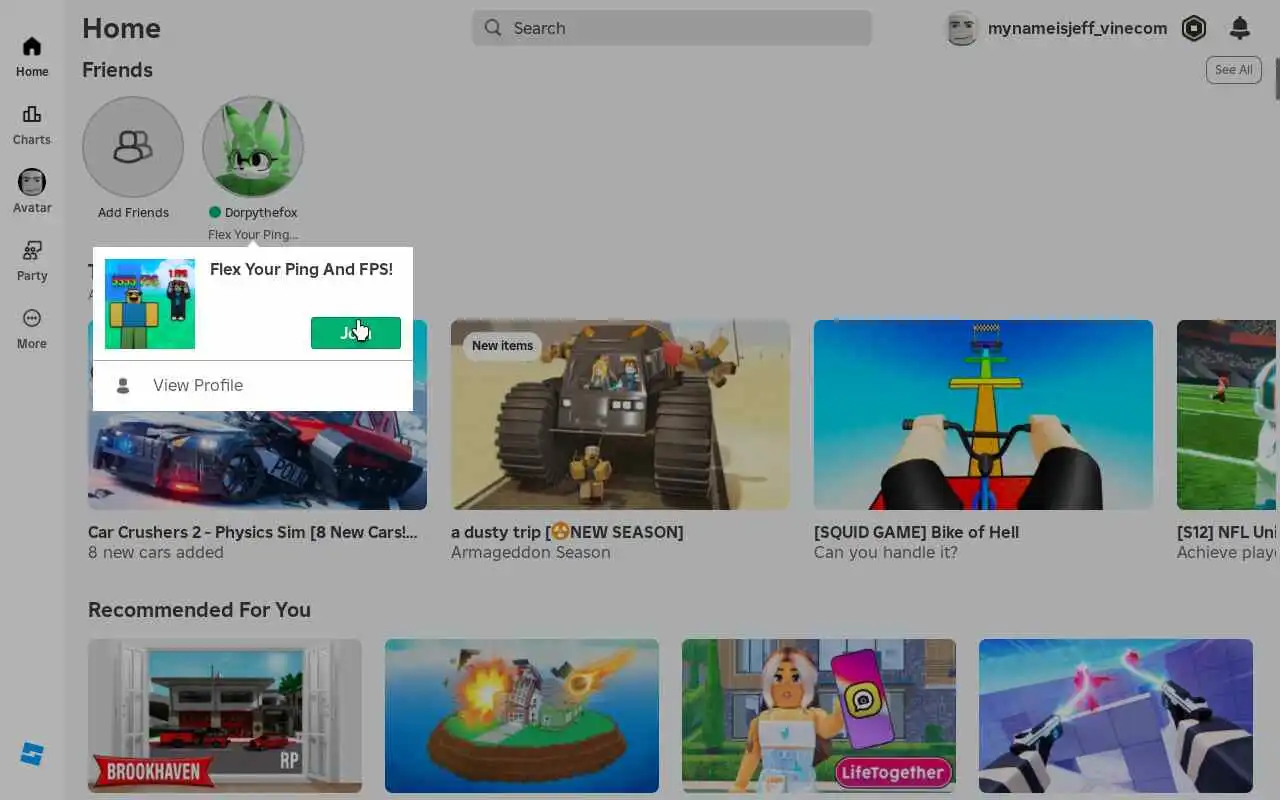
Task: Click the Flex Your Ping... status under Dorpythefox
Action: [253, 235]
